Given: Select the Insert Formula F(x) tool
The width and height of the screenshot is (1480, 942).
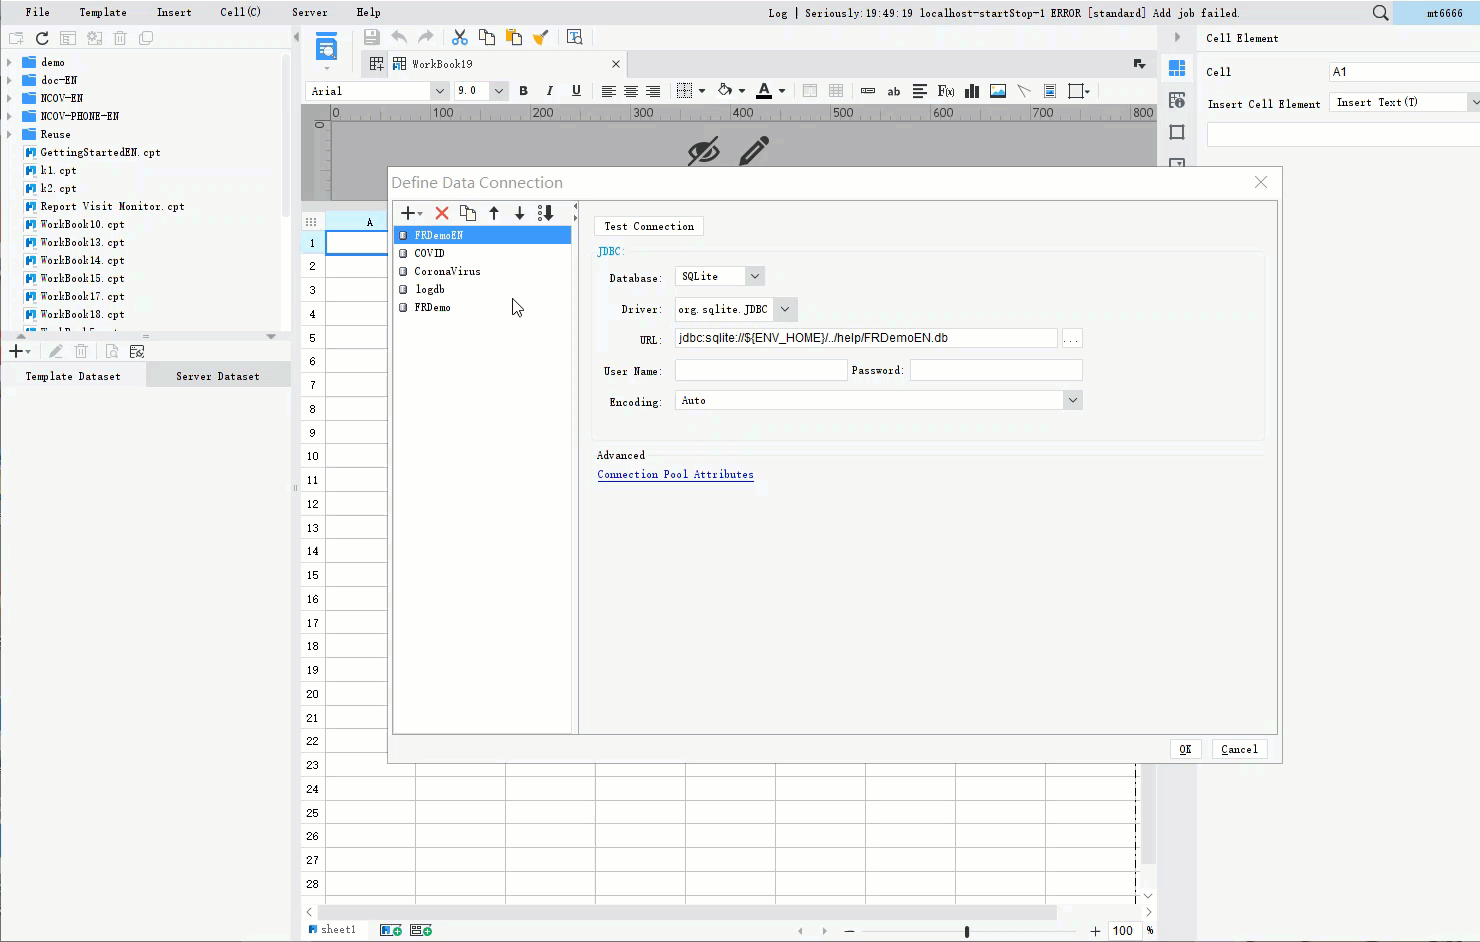Looking at the screenshot, I should tap(945, 91).
